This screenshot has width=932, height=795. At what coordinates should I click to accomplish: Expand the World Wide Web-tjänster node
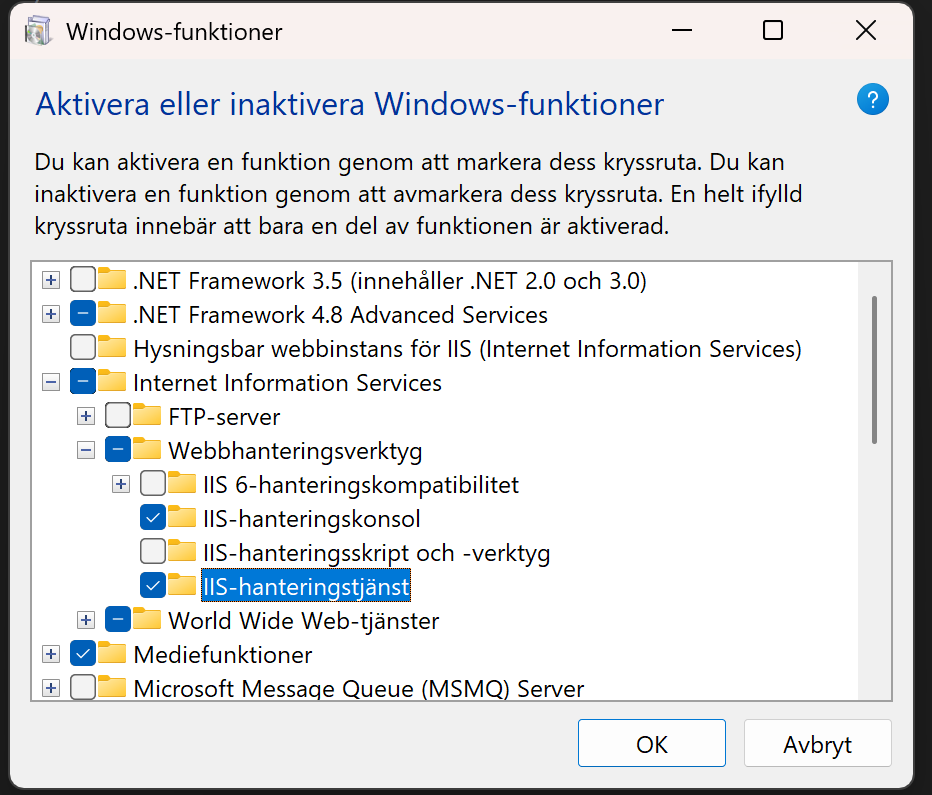[86, 620]
